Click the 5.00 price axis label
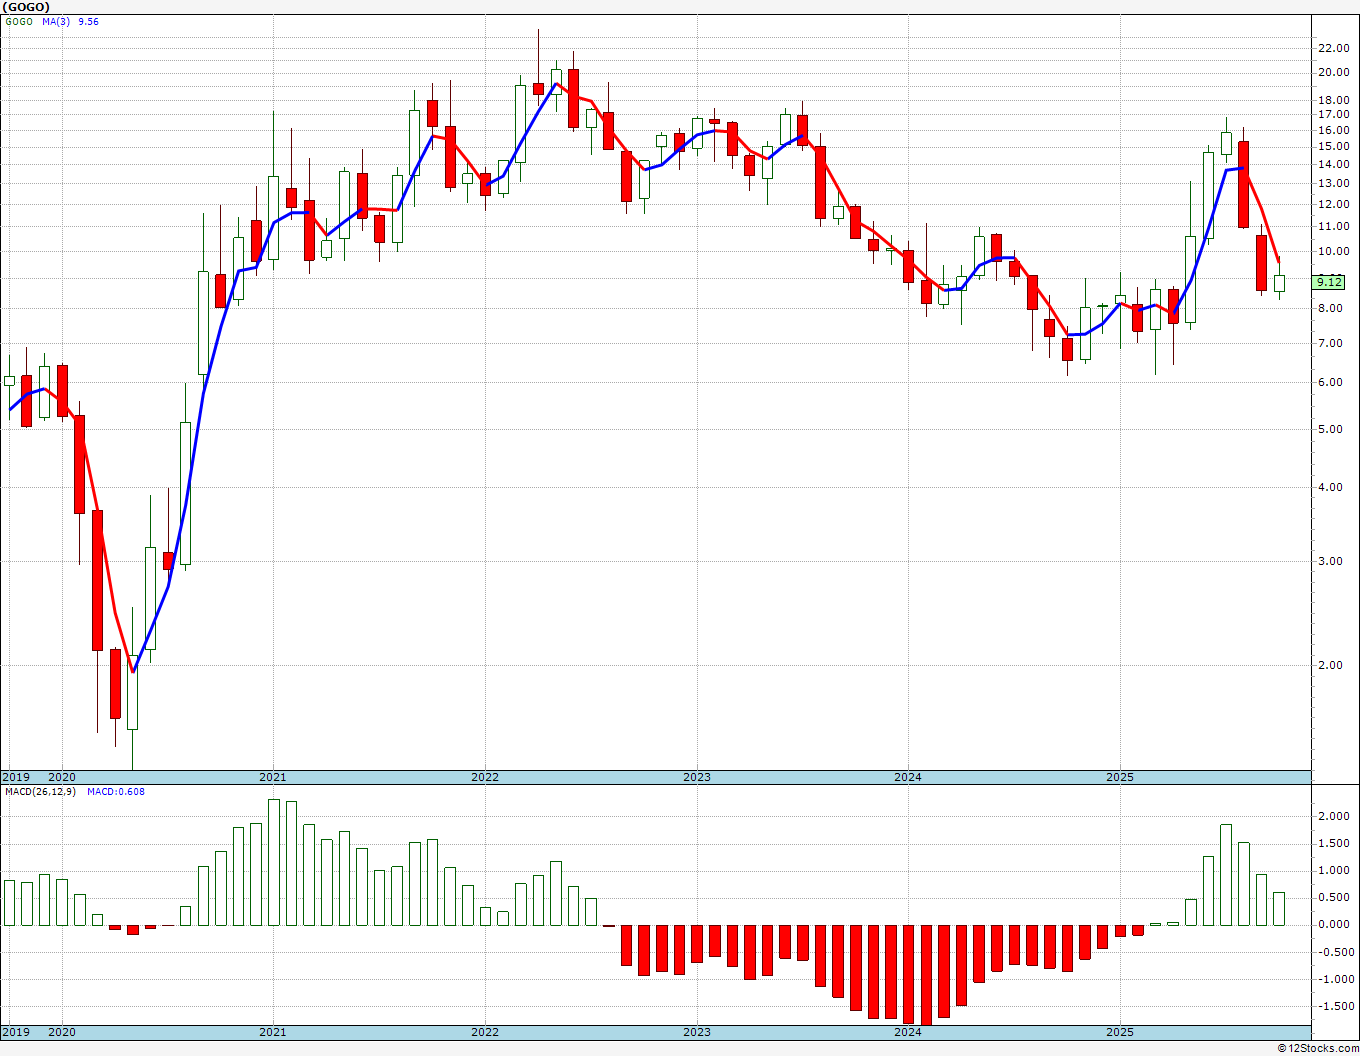The width and height of the screenshot is (1360, 1056). point(1329,429)
